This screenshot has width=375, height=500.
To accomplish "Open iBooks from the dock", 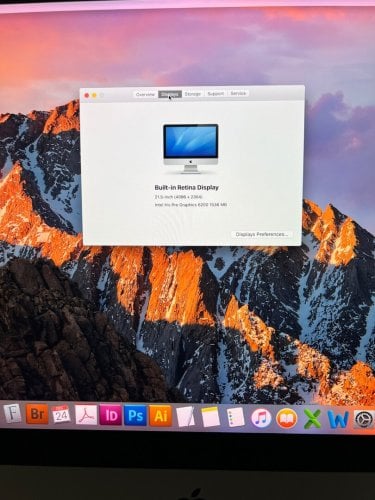I will (287, 419).
